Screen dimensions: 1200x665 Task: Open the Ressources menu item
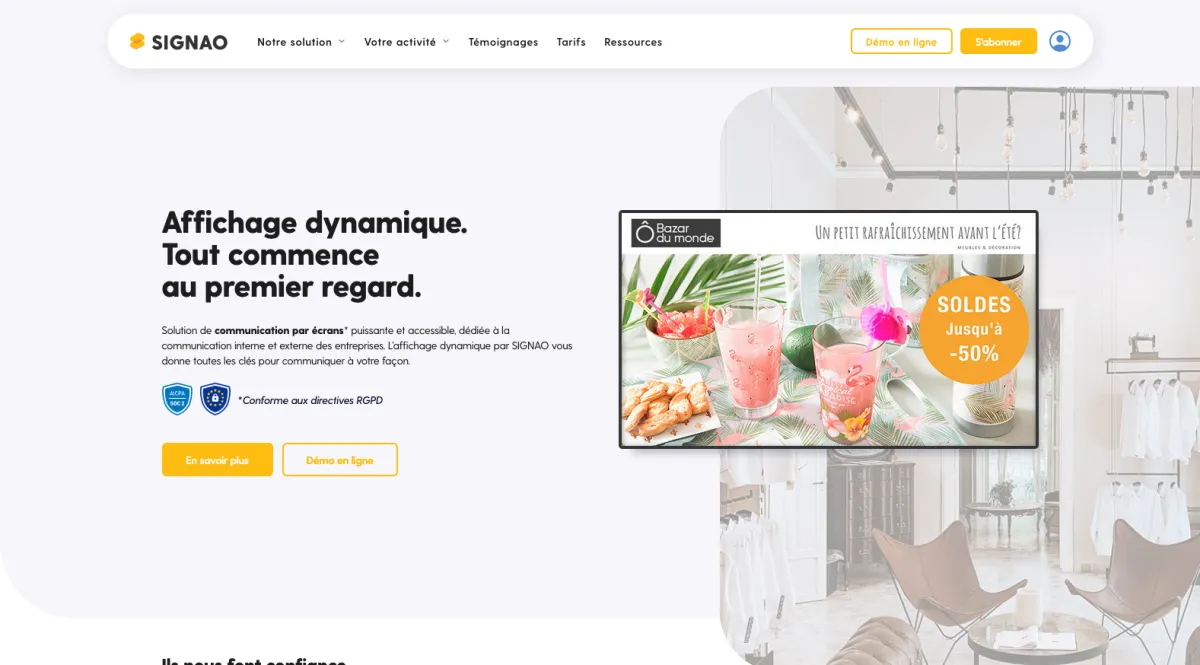[633, 42]
